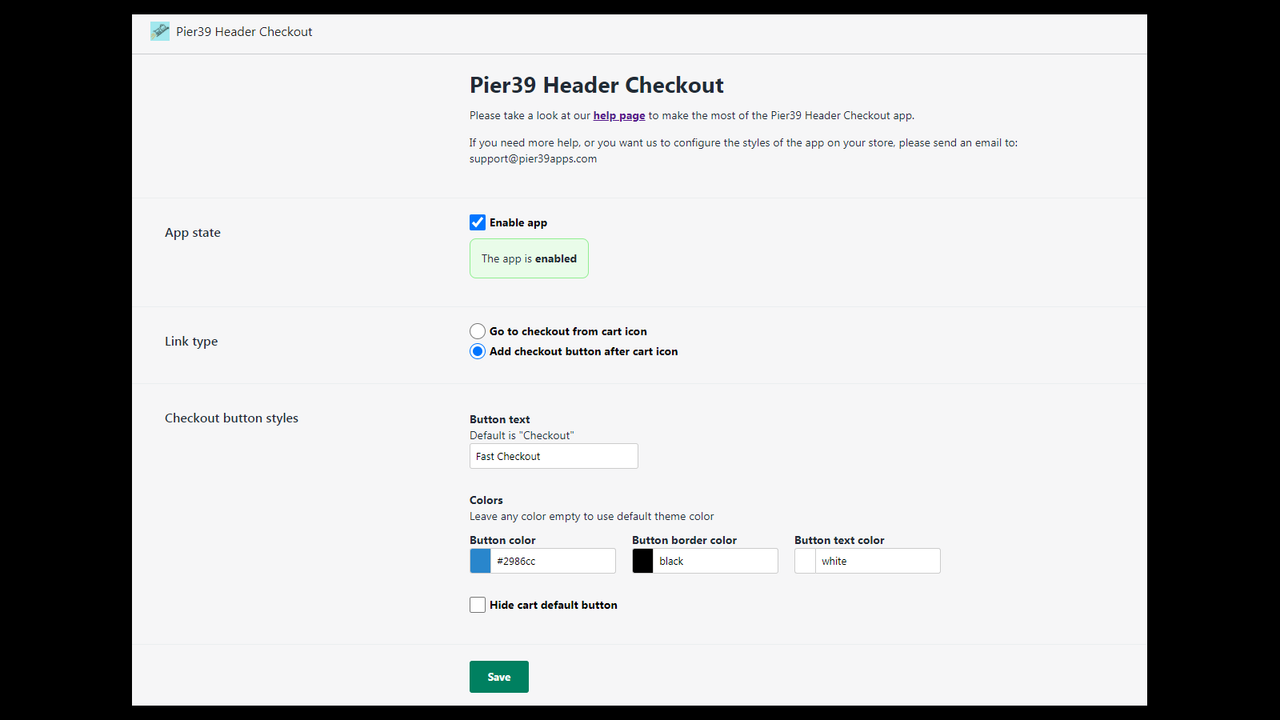Open the help page link
Viewport: 1280px width, 720px height.
(x=618, y=115)
